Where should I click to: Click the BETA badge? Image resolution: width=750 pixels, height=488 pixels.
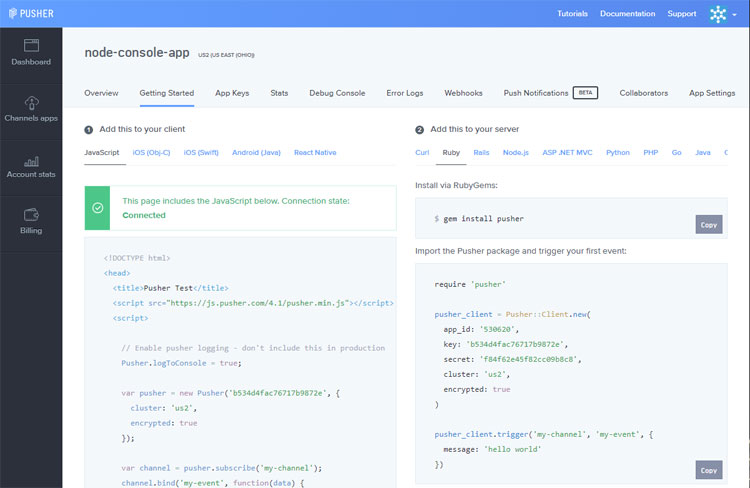[x=585, y=93]
